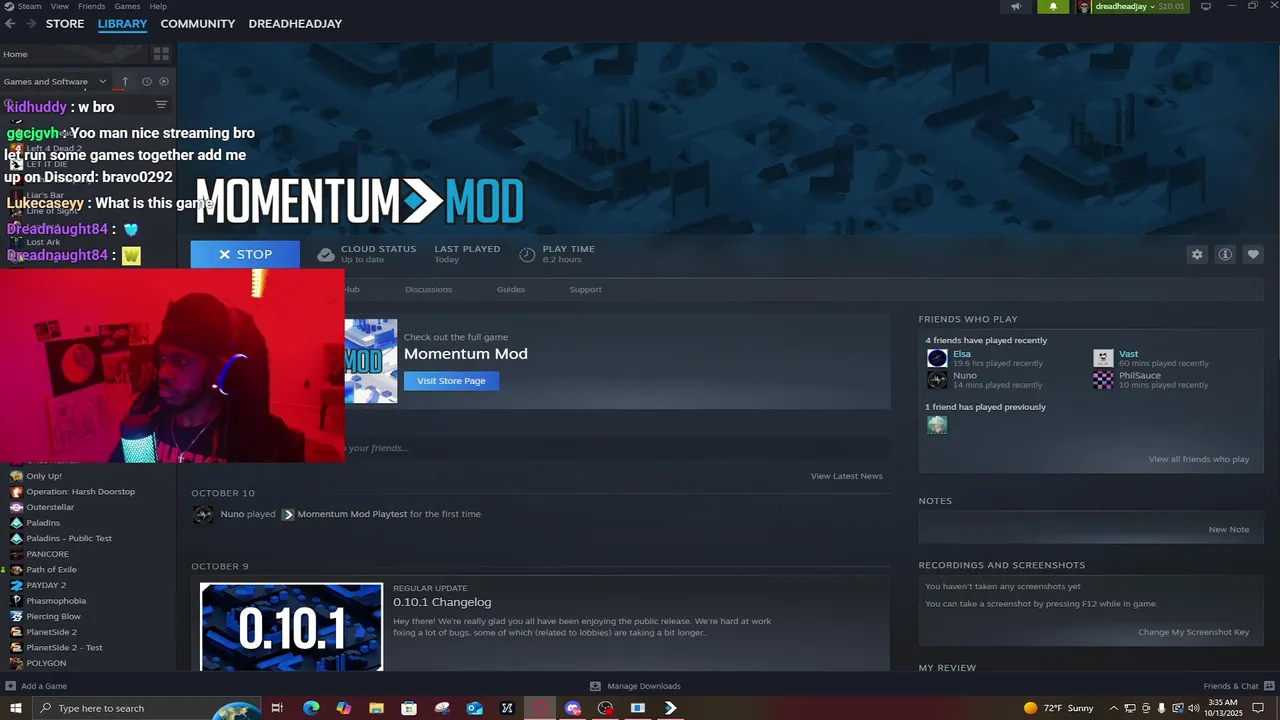The height and width of the screenshot is (720, 1280).
Task: Filter ready-to-play games icon
Action: click(164, 81)
